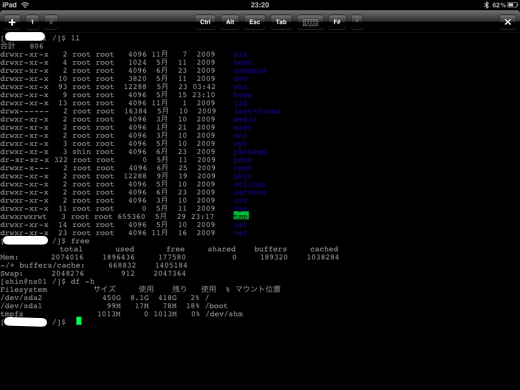Tap the Ctrl modifier key
Viewport: 520px width, 390px height.
click(x=205, y=22)
